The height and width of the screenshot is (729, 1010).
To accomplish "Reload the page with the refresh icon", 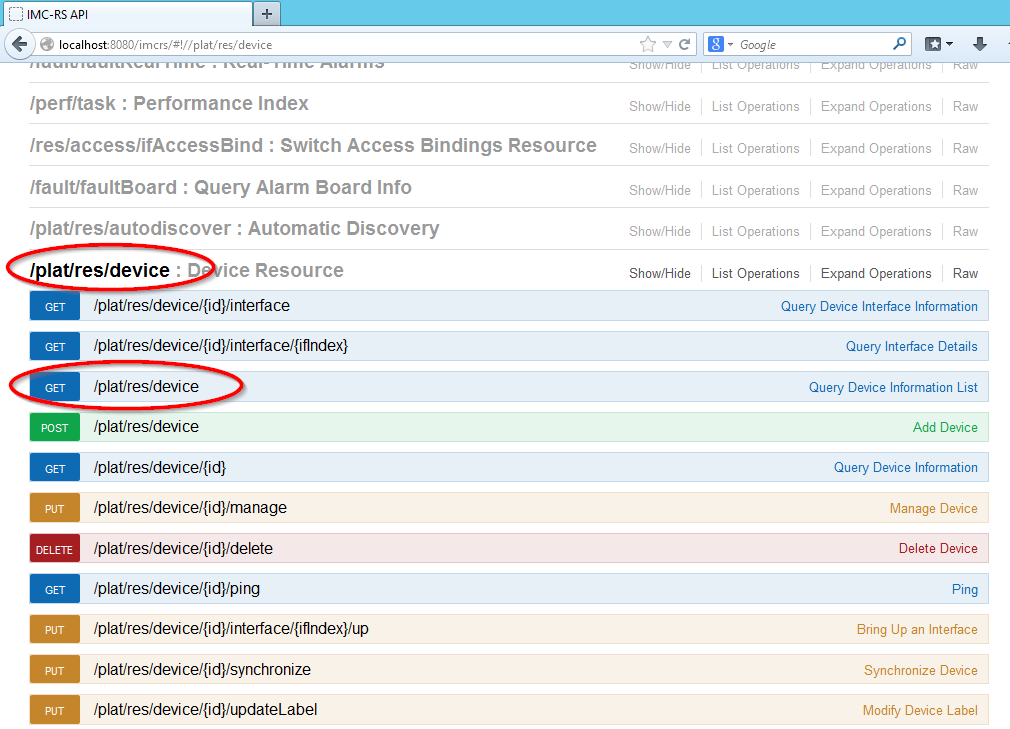I will tap(685, 44).
